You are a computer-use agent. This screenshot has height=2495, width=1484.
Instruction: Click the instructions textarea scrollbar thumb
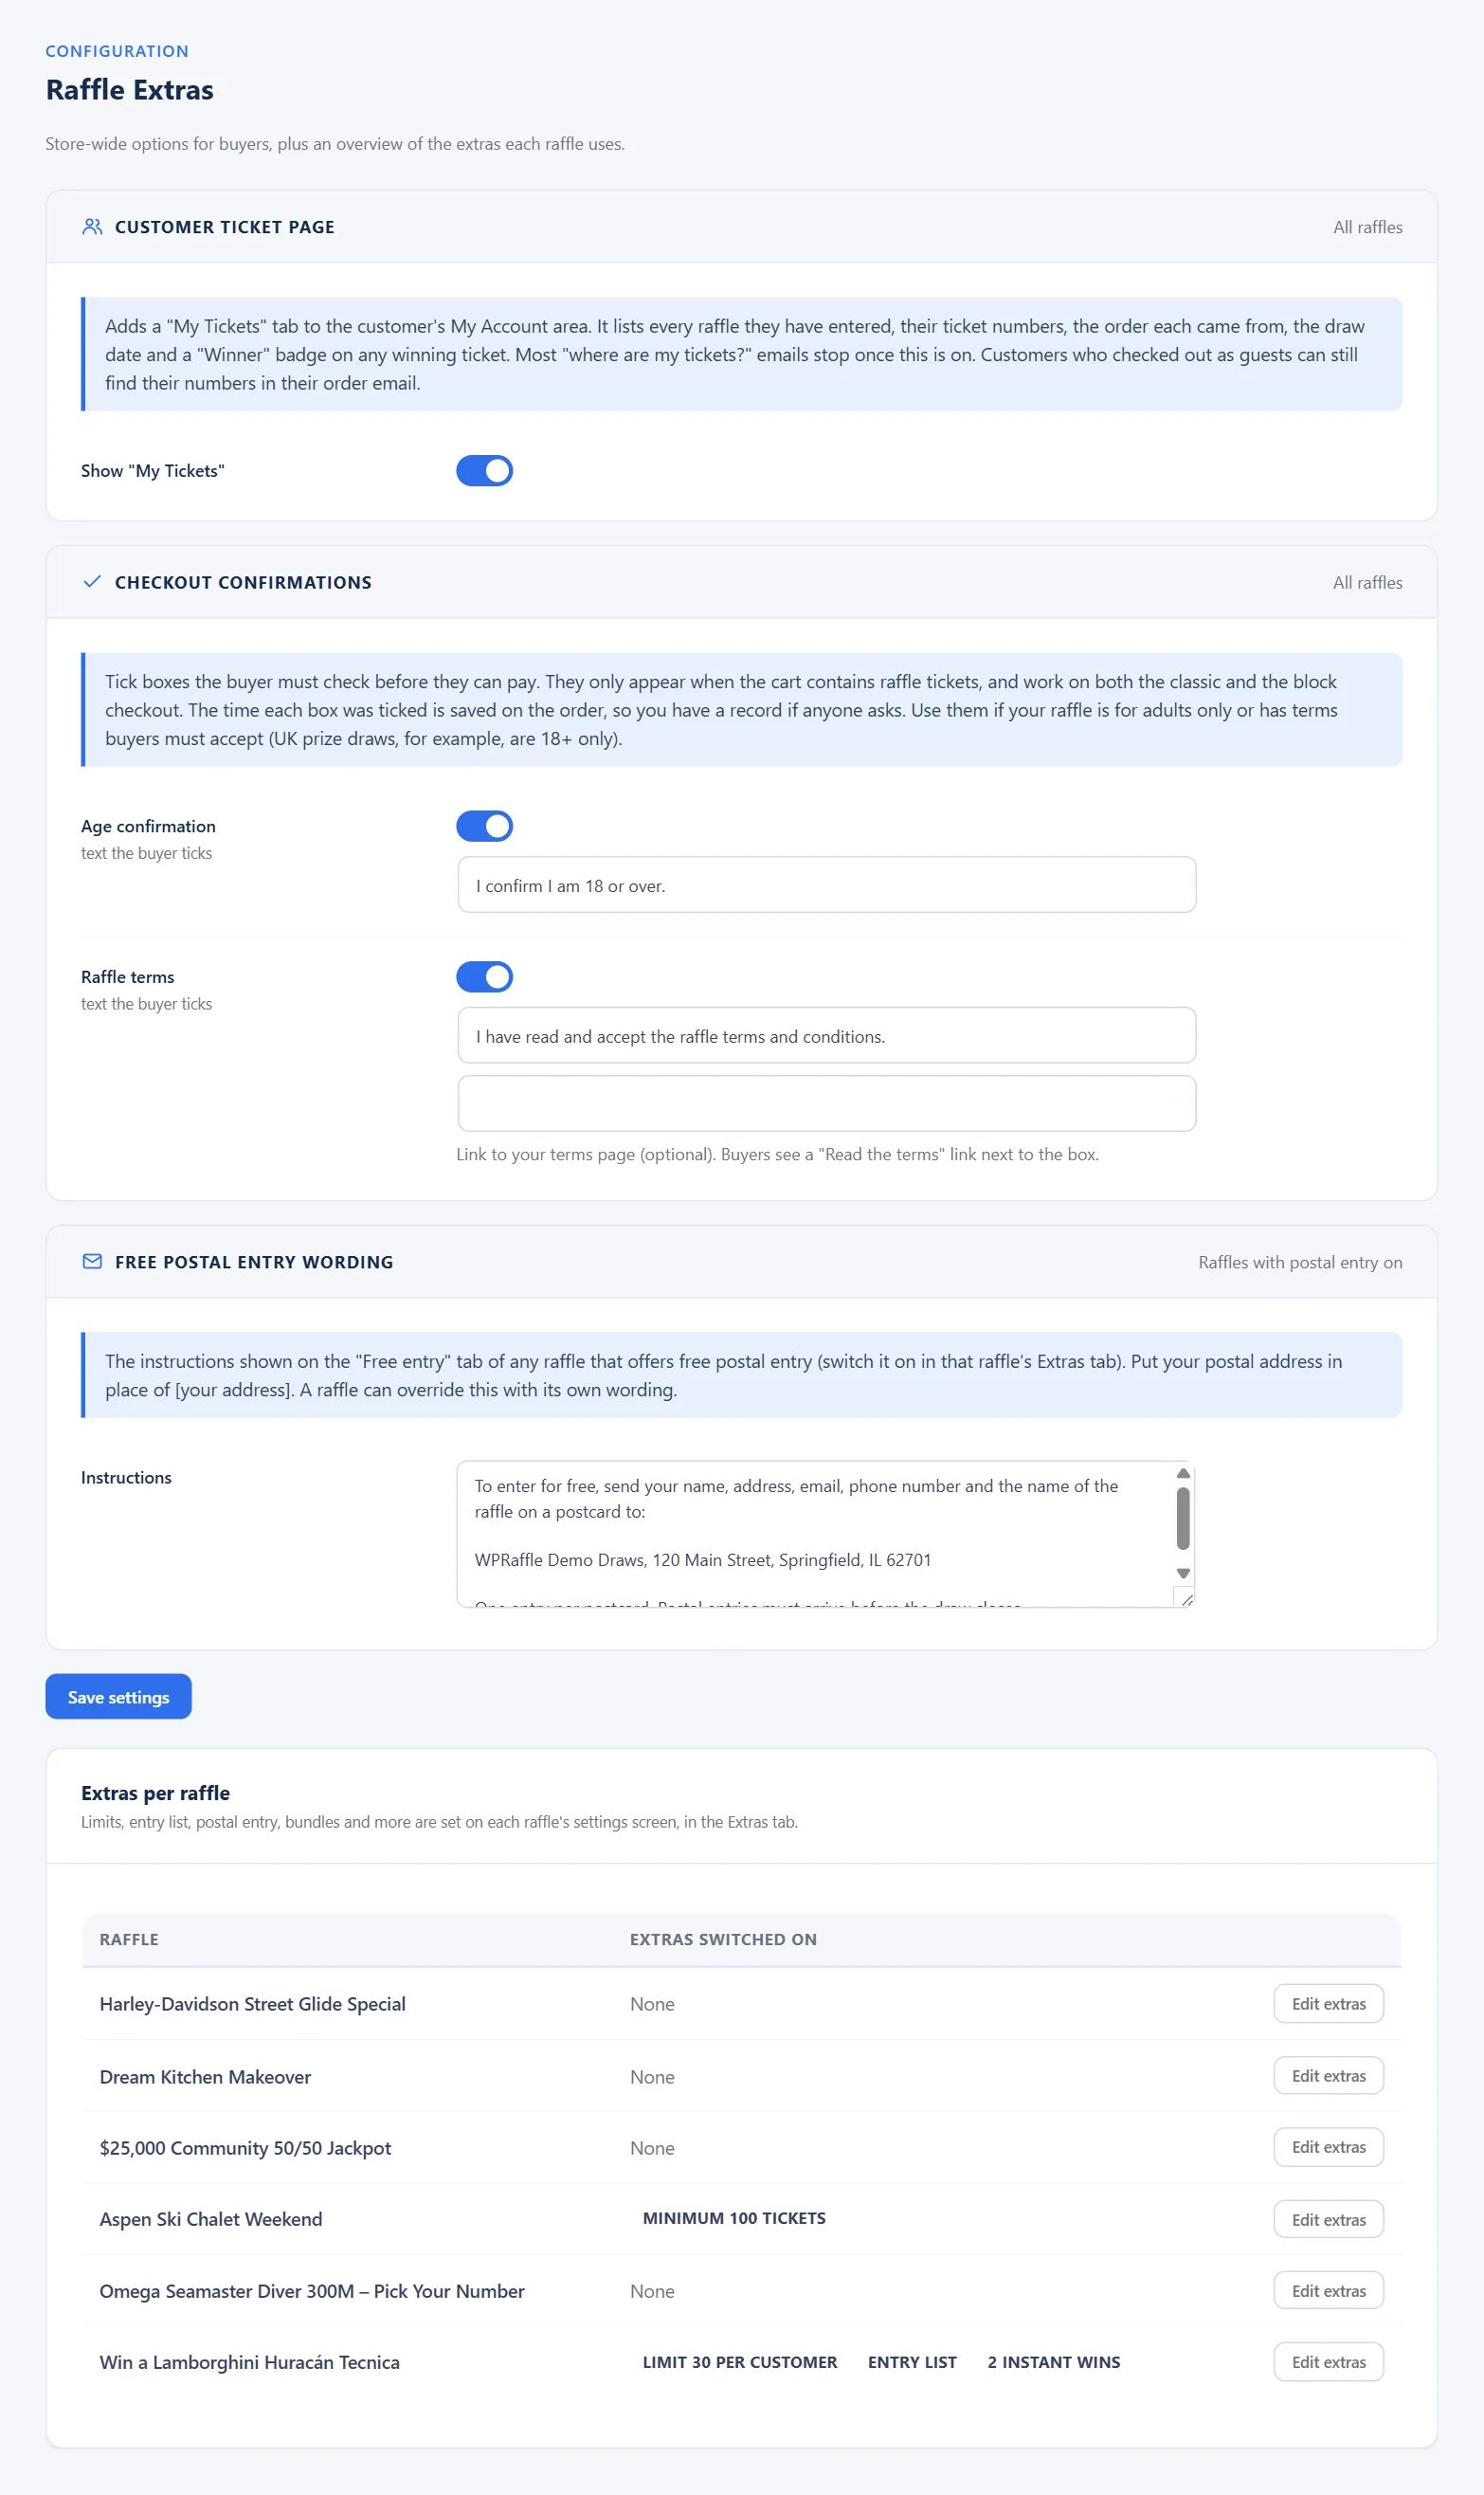1183,1518
